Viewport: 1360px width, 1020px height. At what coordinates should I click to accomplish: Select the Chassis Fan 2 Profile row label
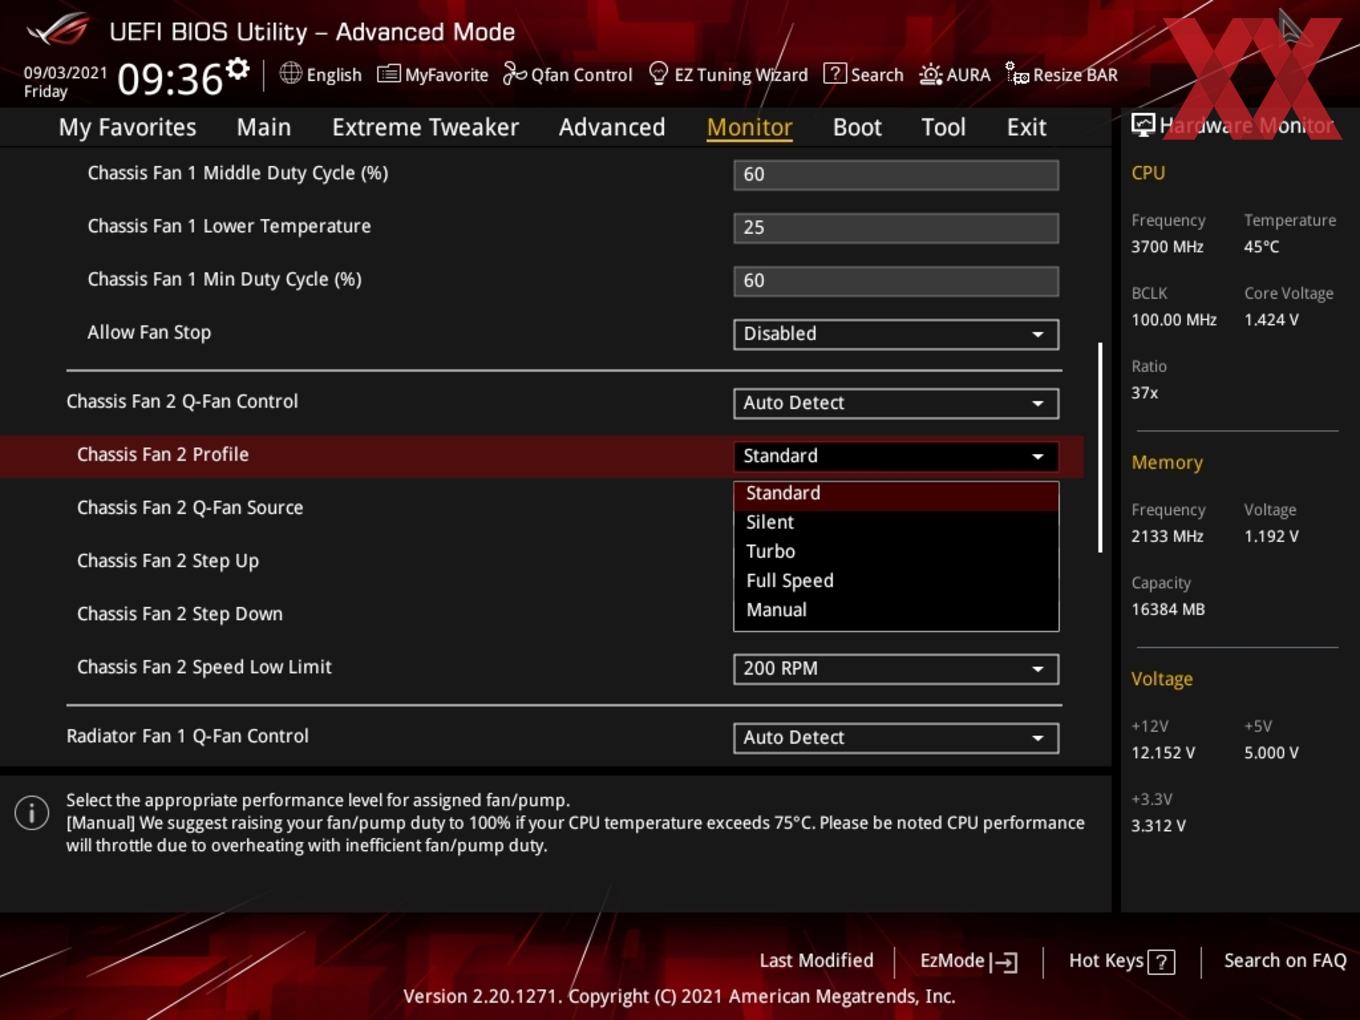[x=163, y=455]
